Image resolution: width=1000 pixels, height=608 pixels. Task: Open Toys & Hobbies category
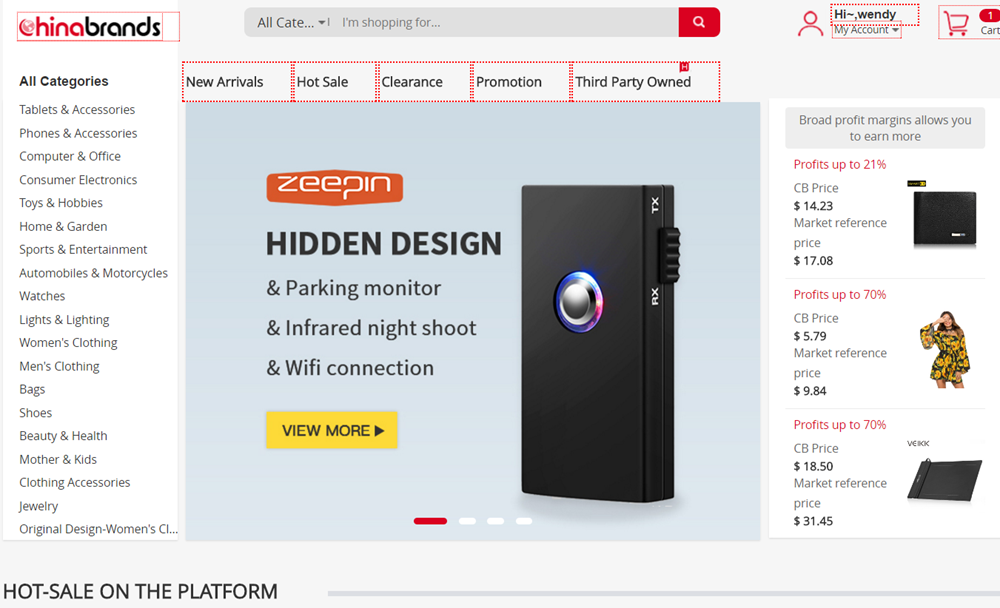(61, 202)
